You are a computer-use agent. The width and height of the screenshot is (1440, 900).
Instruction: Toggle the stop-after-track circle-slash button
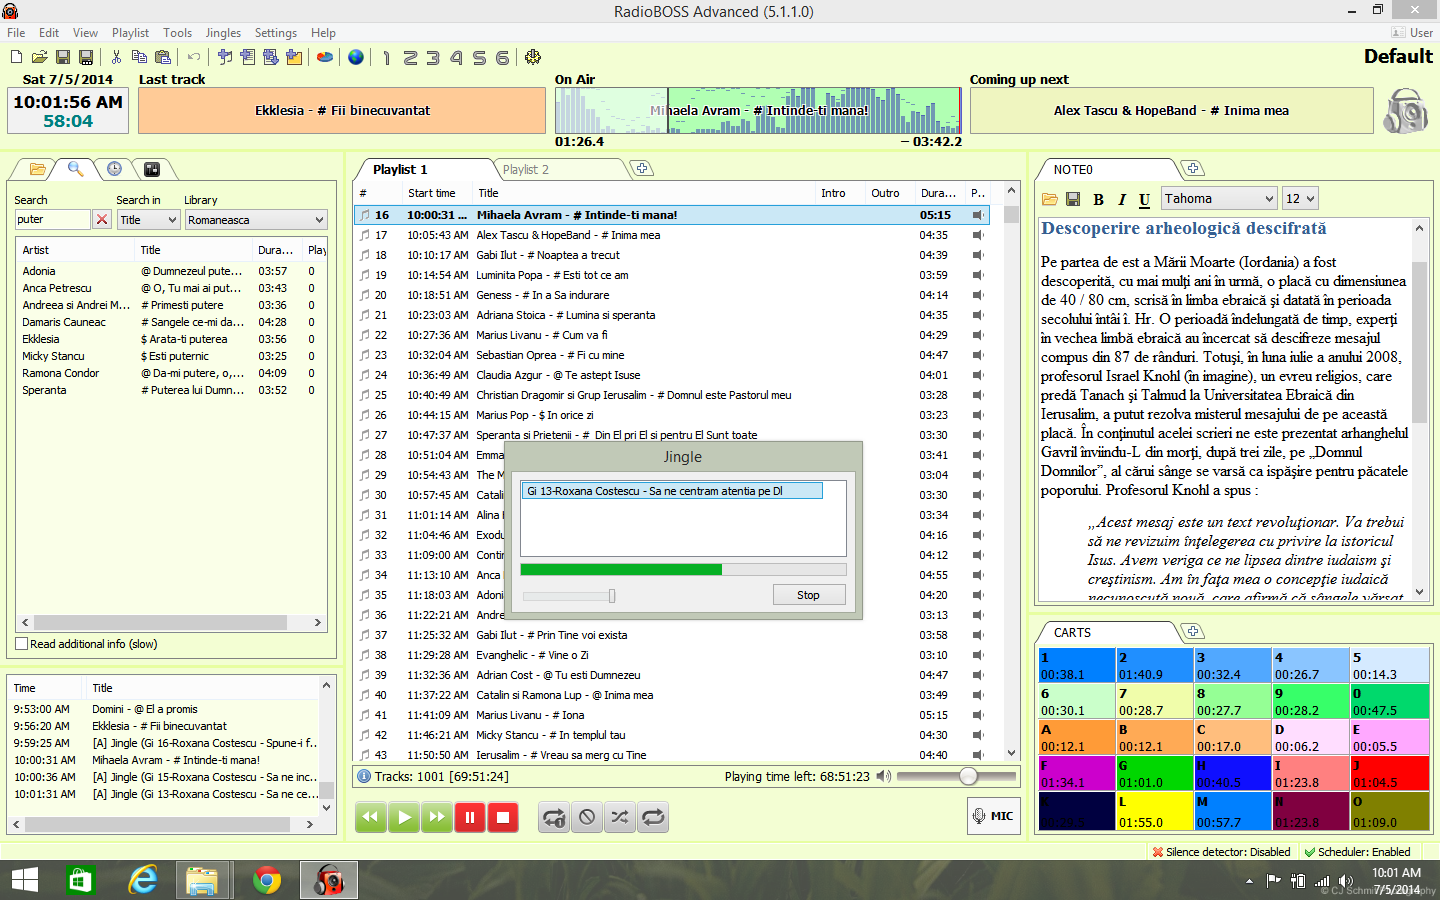[587, 817]
